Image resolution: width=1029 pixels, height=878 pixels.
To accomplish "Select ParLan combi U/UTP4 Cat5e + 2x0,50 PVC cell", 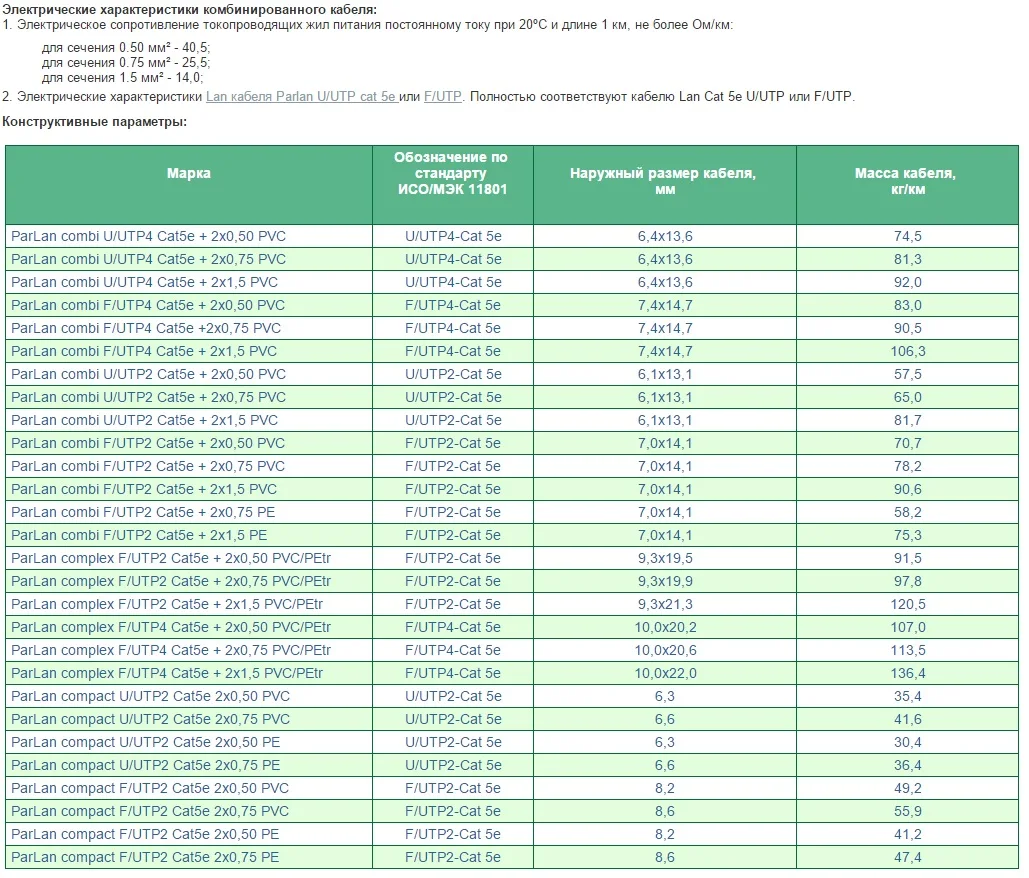I will click(x=148, y=236).
